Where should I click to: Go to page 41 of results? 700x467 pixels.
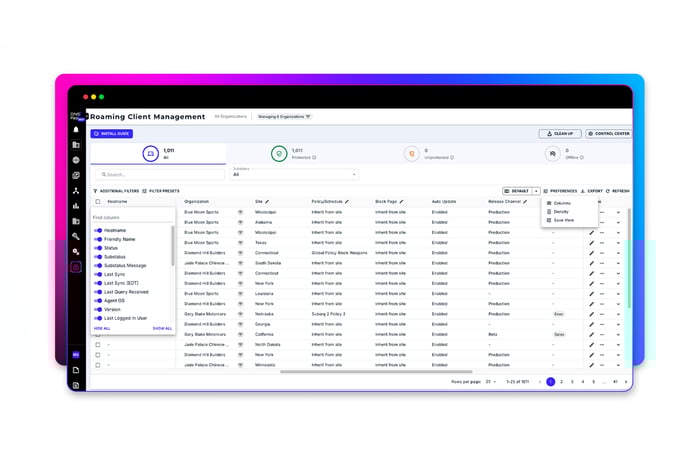pyautogui.click(x=615, y=382)
